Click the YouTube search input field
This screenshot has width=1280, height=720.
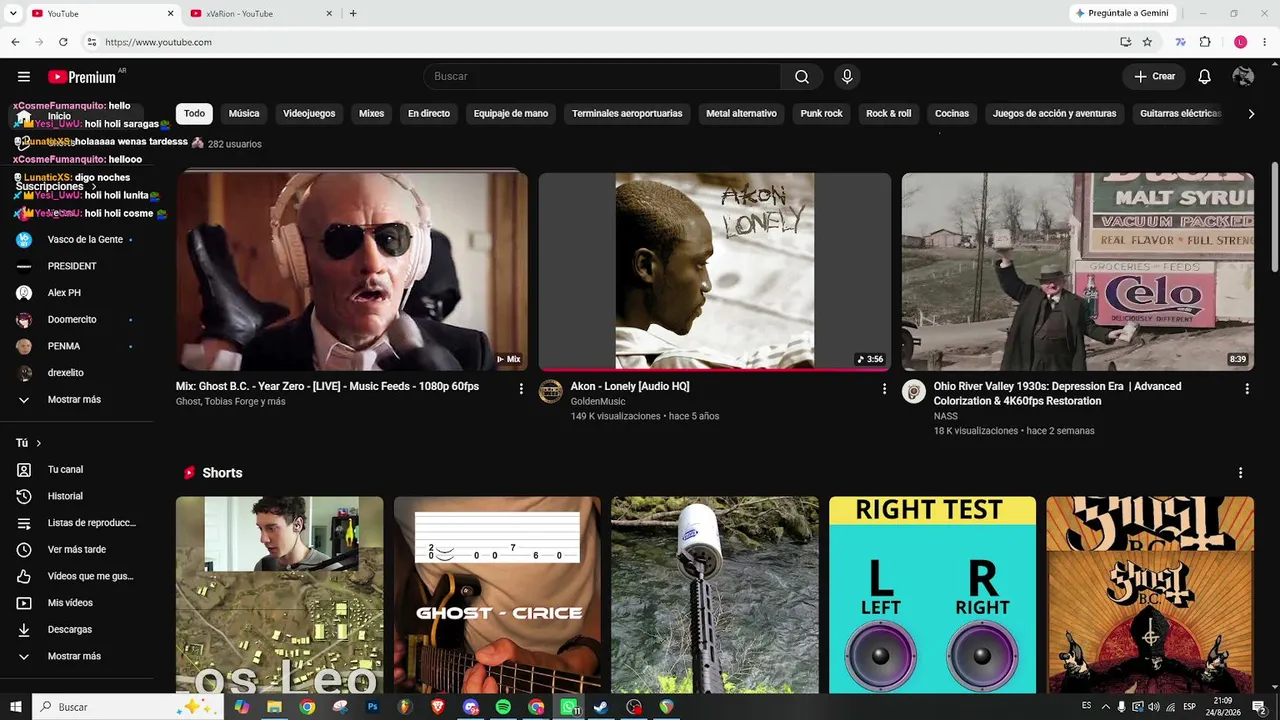click(x=602, y=77)
